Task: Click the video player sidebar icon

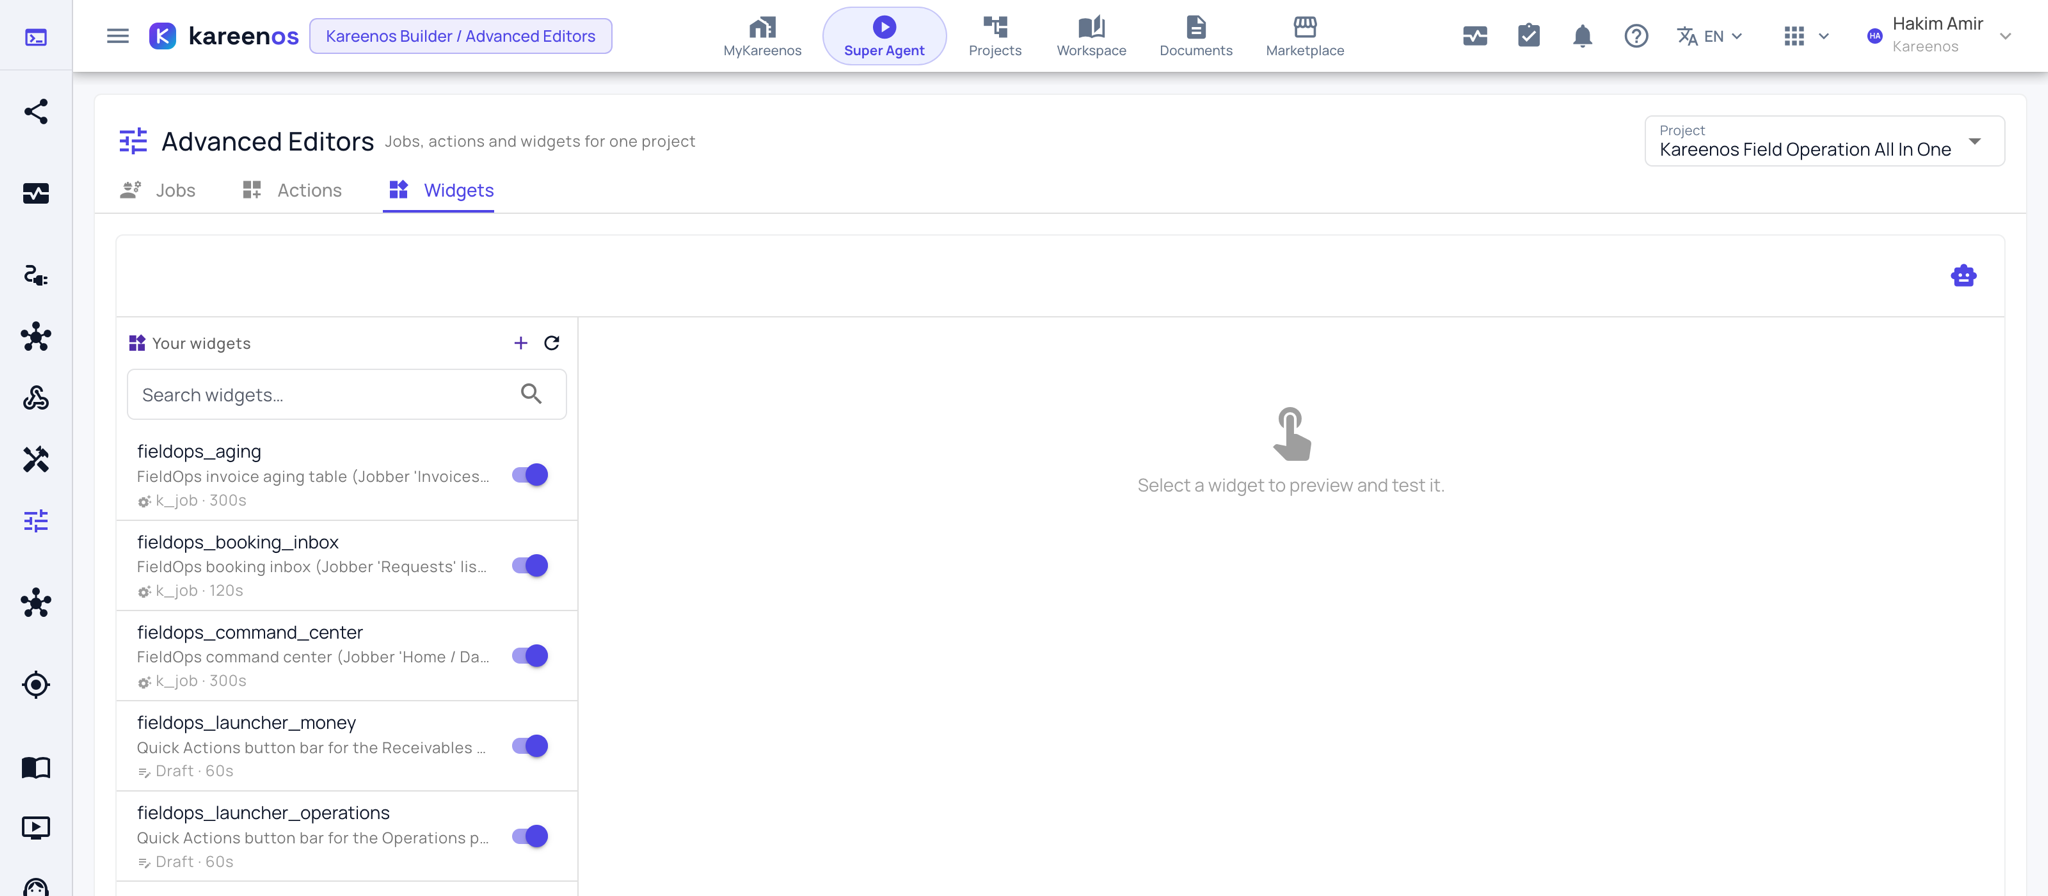Action: (x=36, y=827)
